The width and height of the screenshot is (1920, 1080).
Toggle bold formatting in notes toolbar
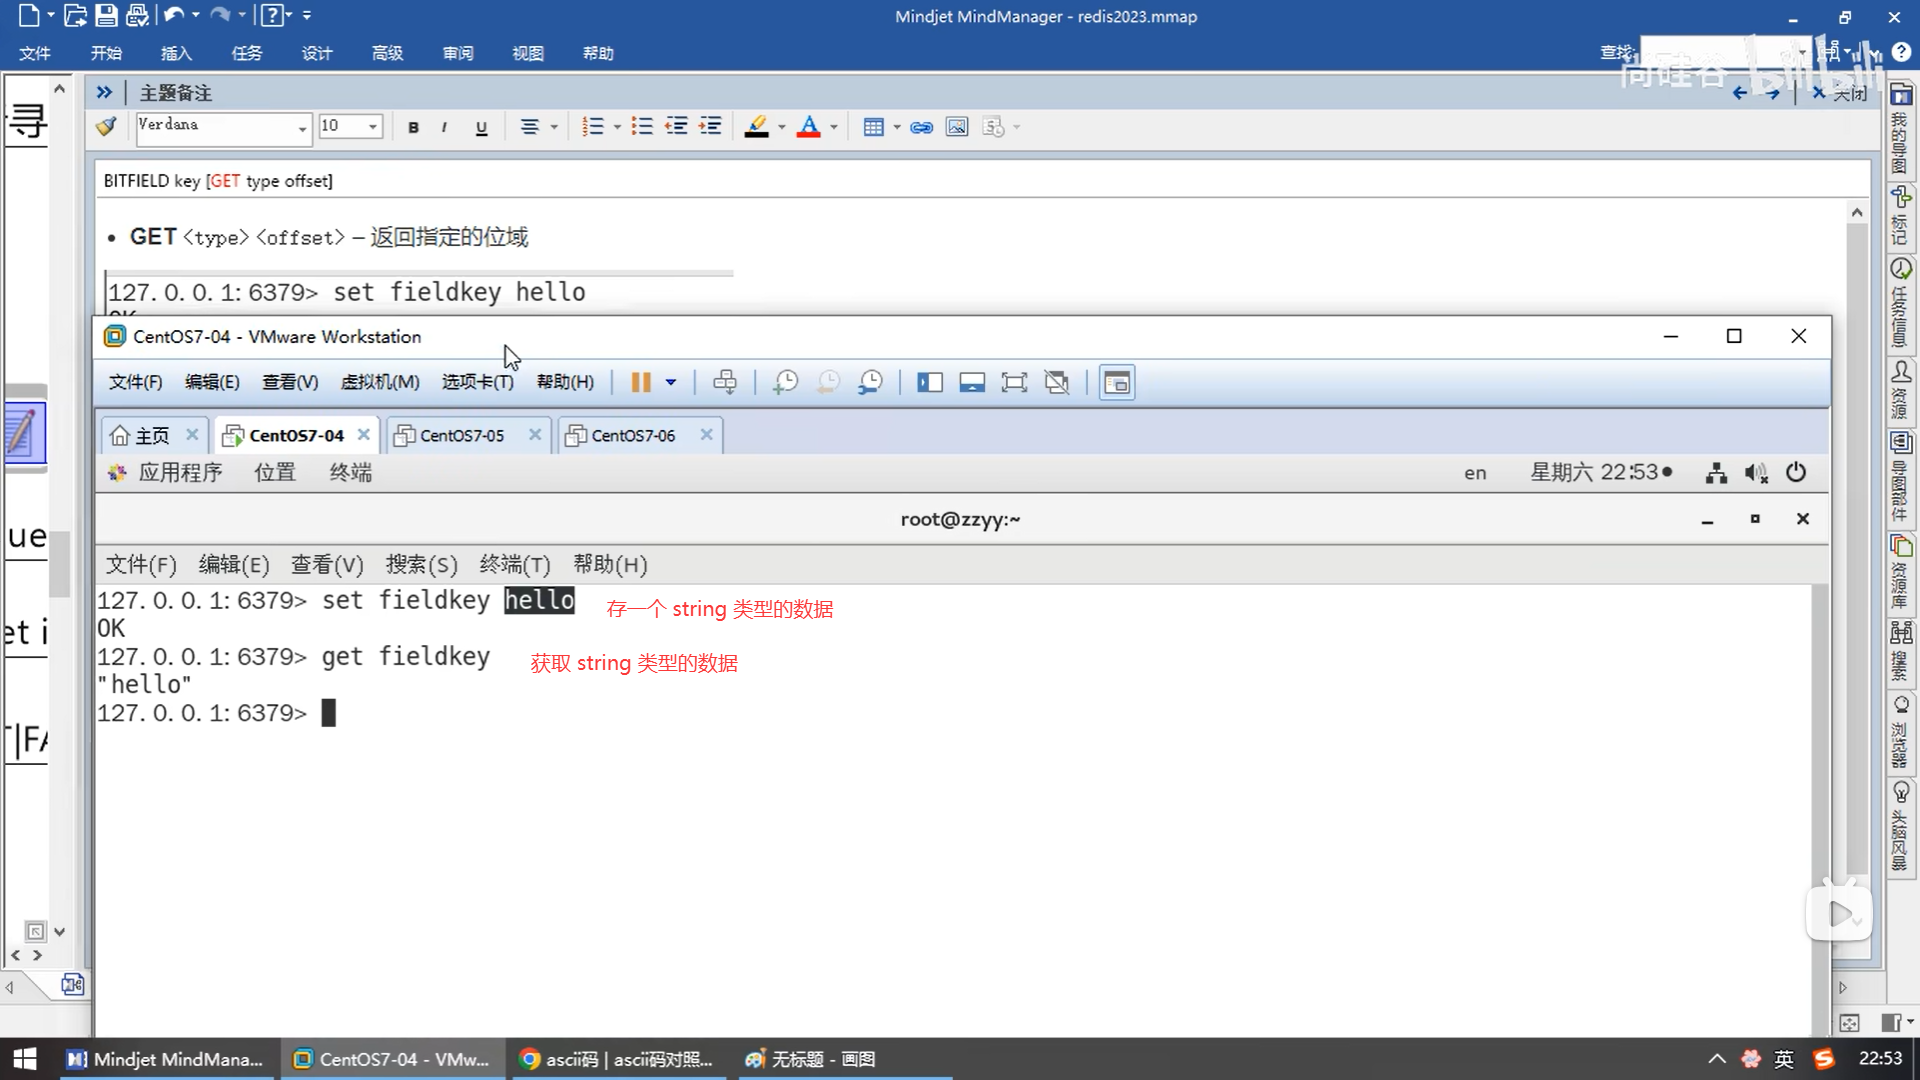[413, 127]
